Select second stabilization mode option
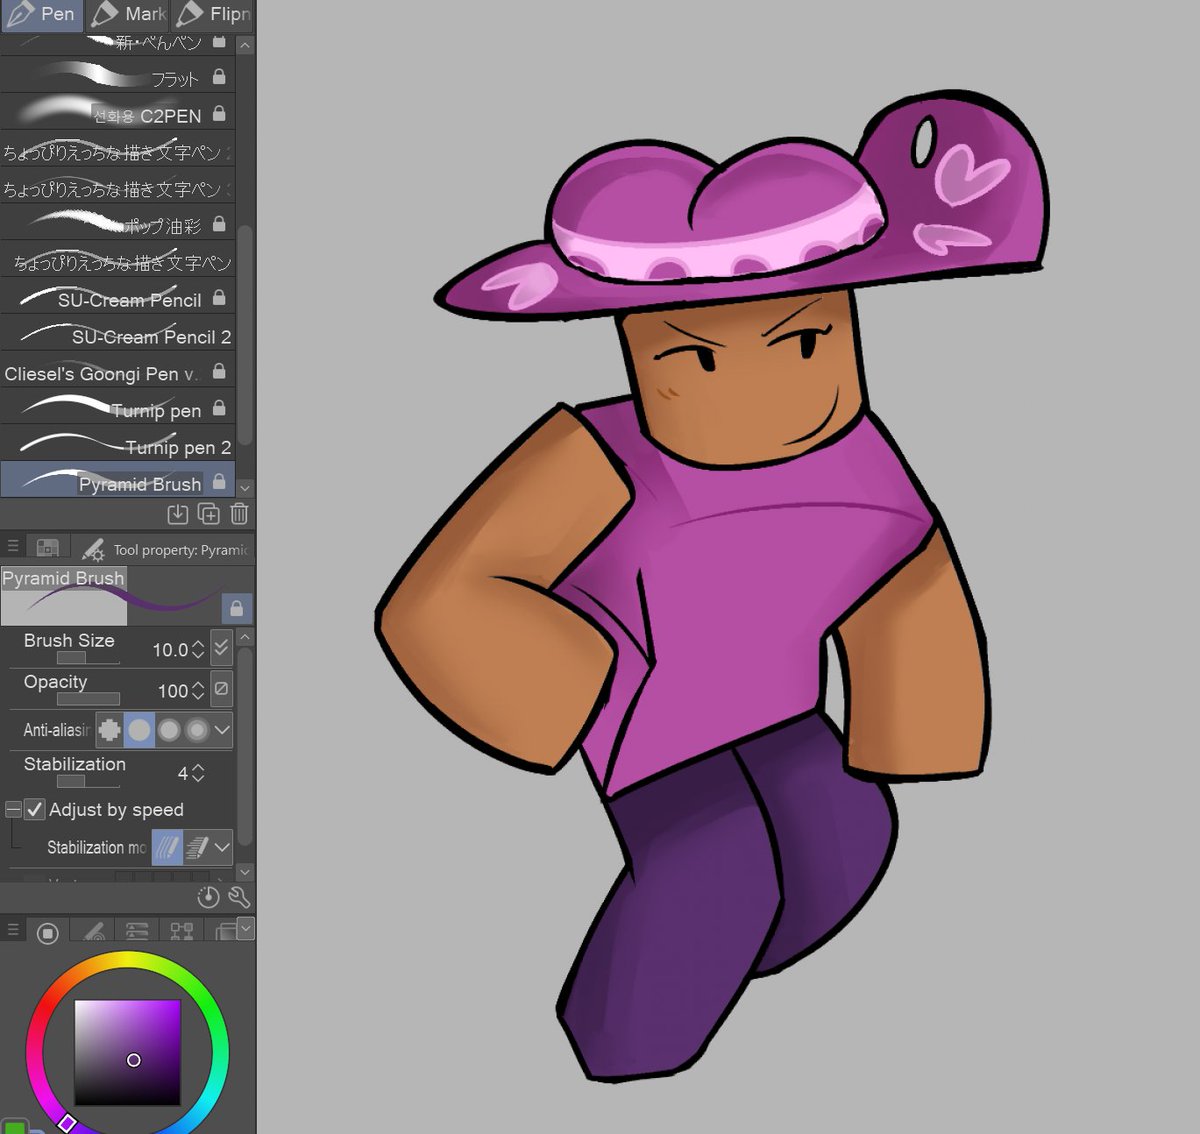This screenshot has height=1134, width=1200. [196, 848]
